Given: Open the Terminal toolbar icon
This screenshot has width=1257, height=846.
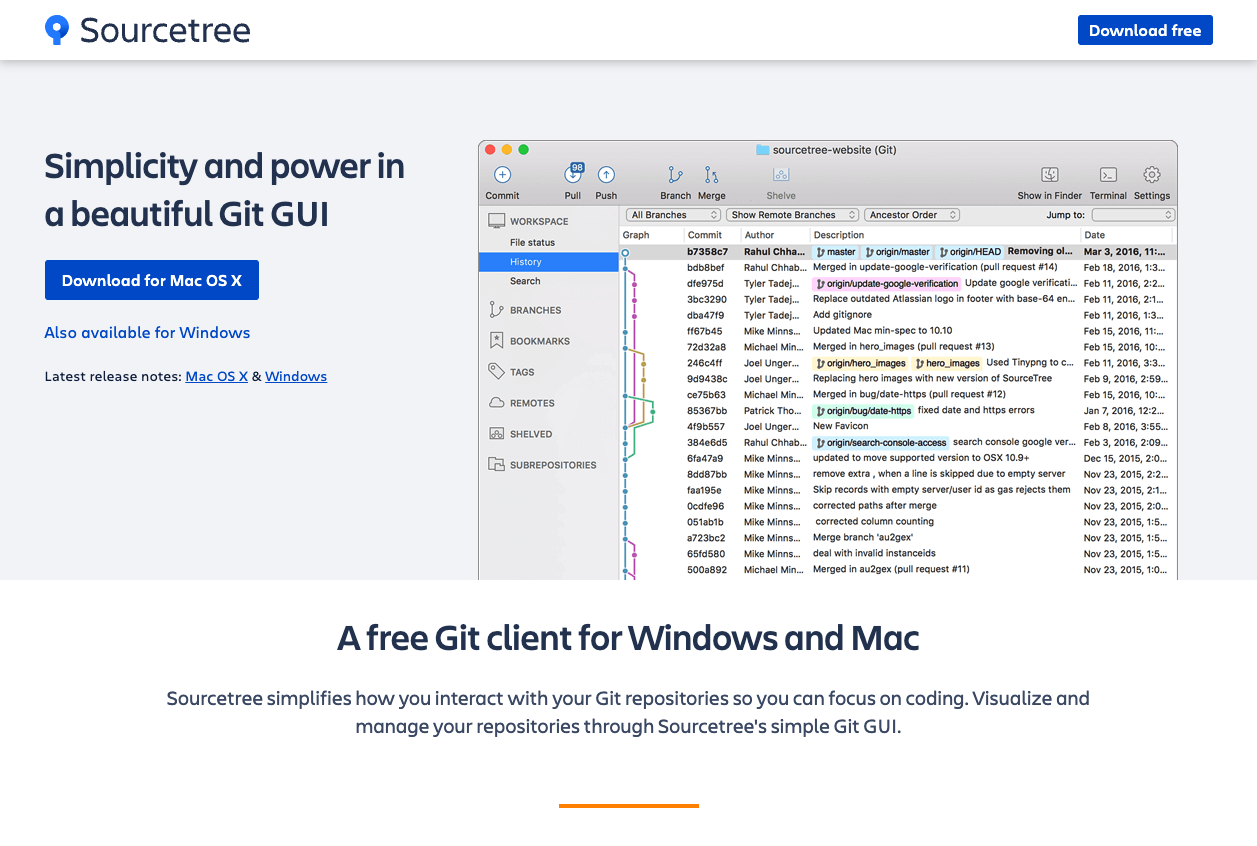Looking at the screenshot, I should (x=1108, y=175).
